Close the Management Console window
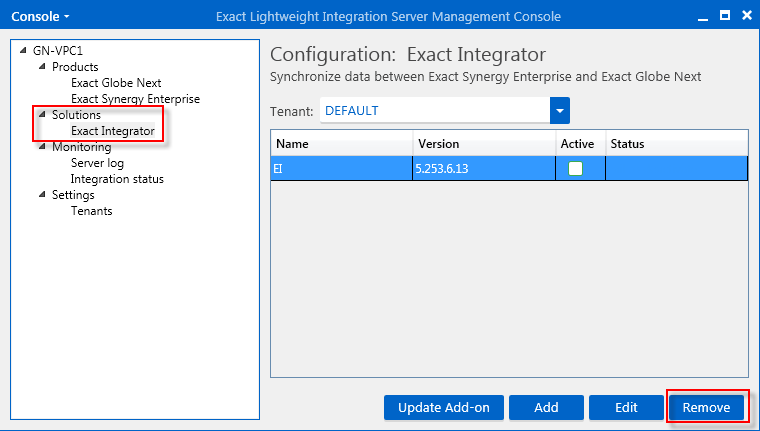Viewport: 760px width, 431px height. pos(747,16)
